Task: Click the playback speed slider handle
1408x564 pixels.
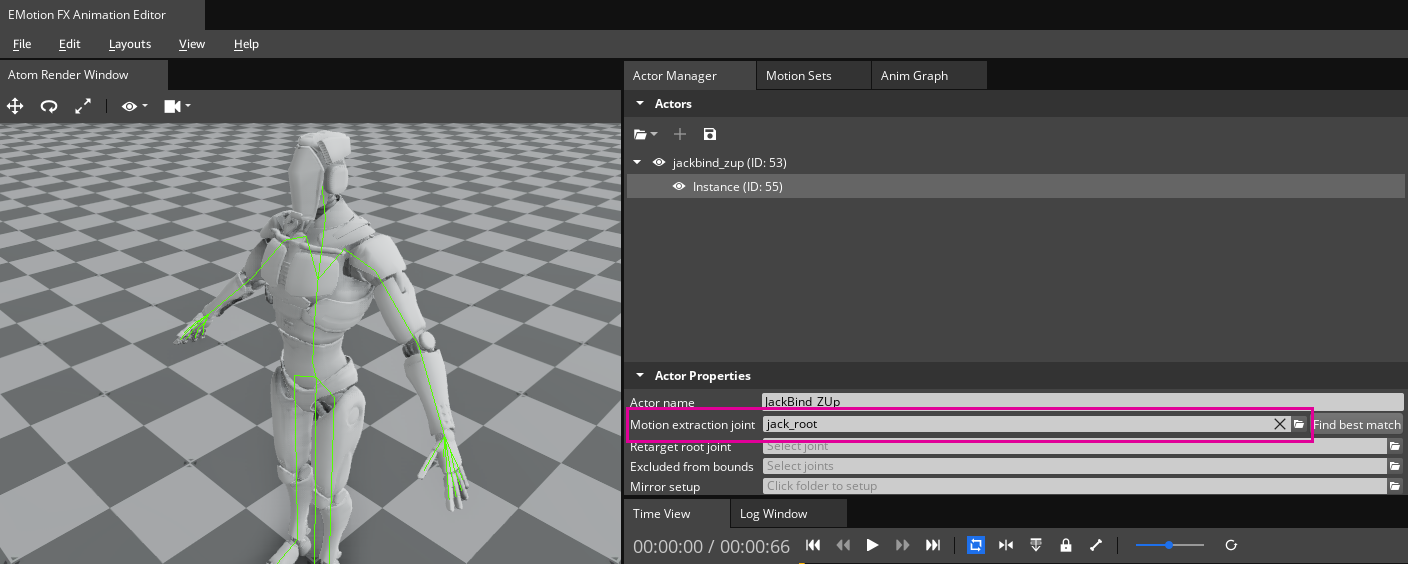Action: [1169, 545]
